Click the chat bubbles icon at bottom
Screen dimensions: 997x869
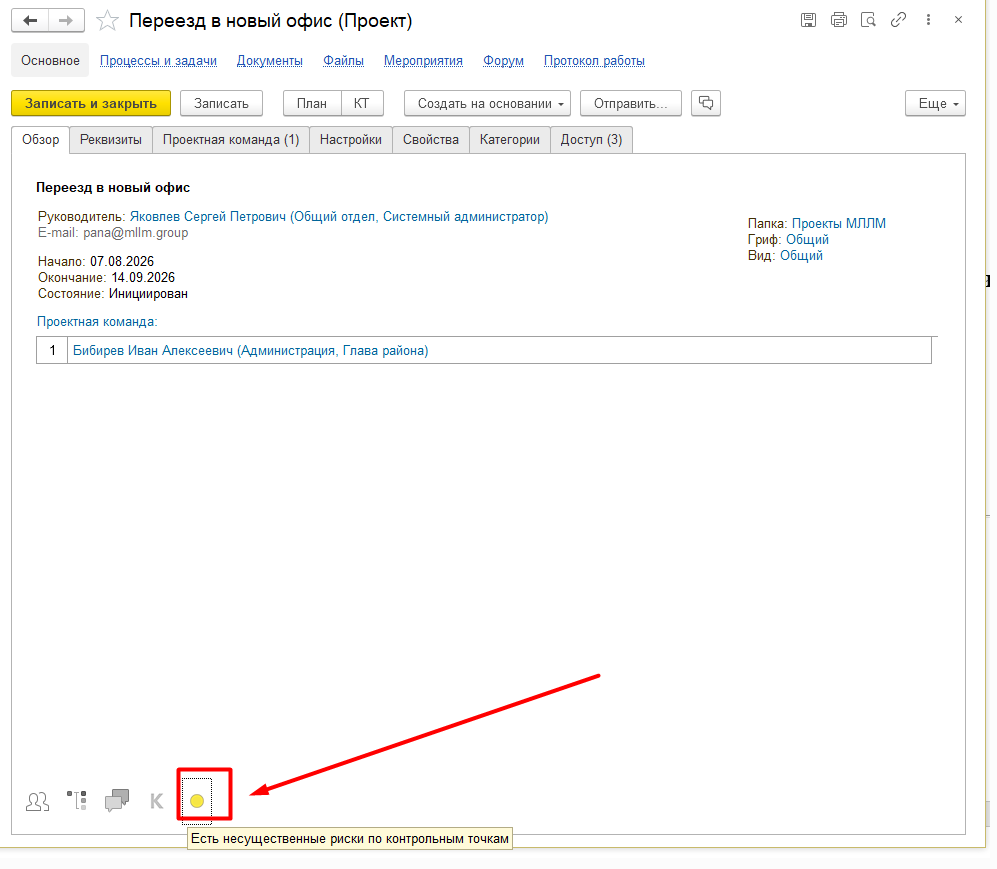[117, 800]
